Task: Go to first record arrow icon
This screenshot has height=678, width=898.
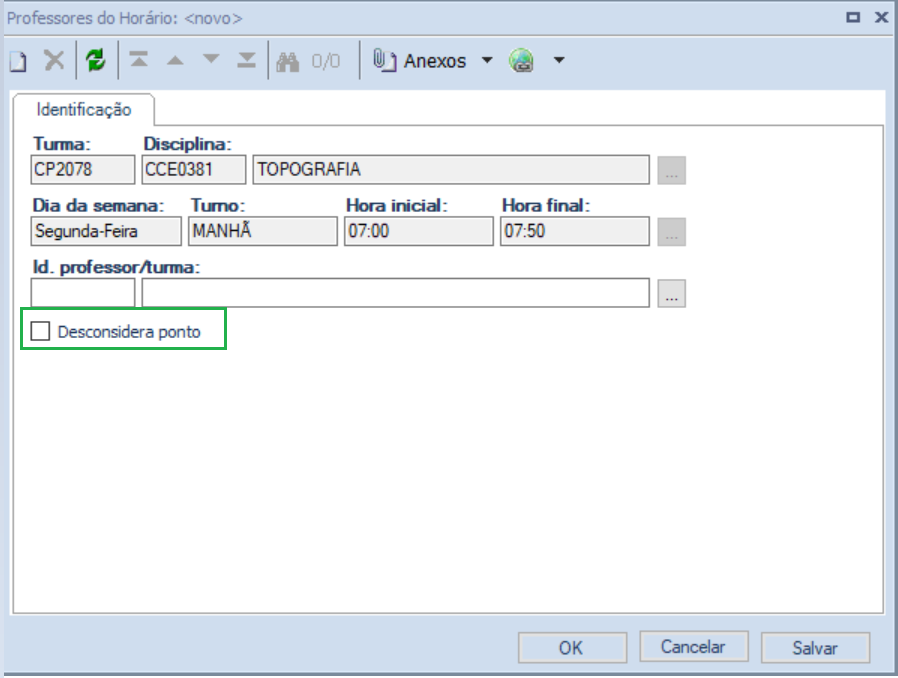Action: [x=139, y=60]
